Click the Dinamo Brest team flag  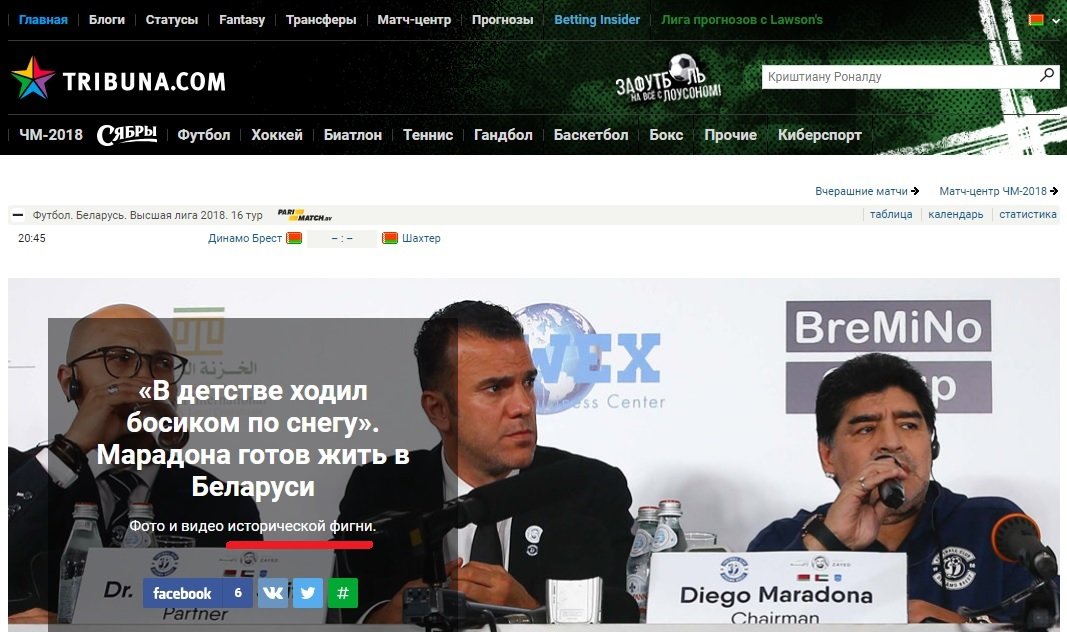click(x=294, y=238)
